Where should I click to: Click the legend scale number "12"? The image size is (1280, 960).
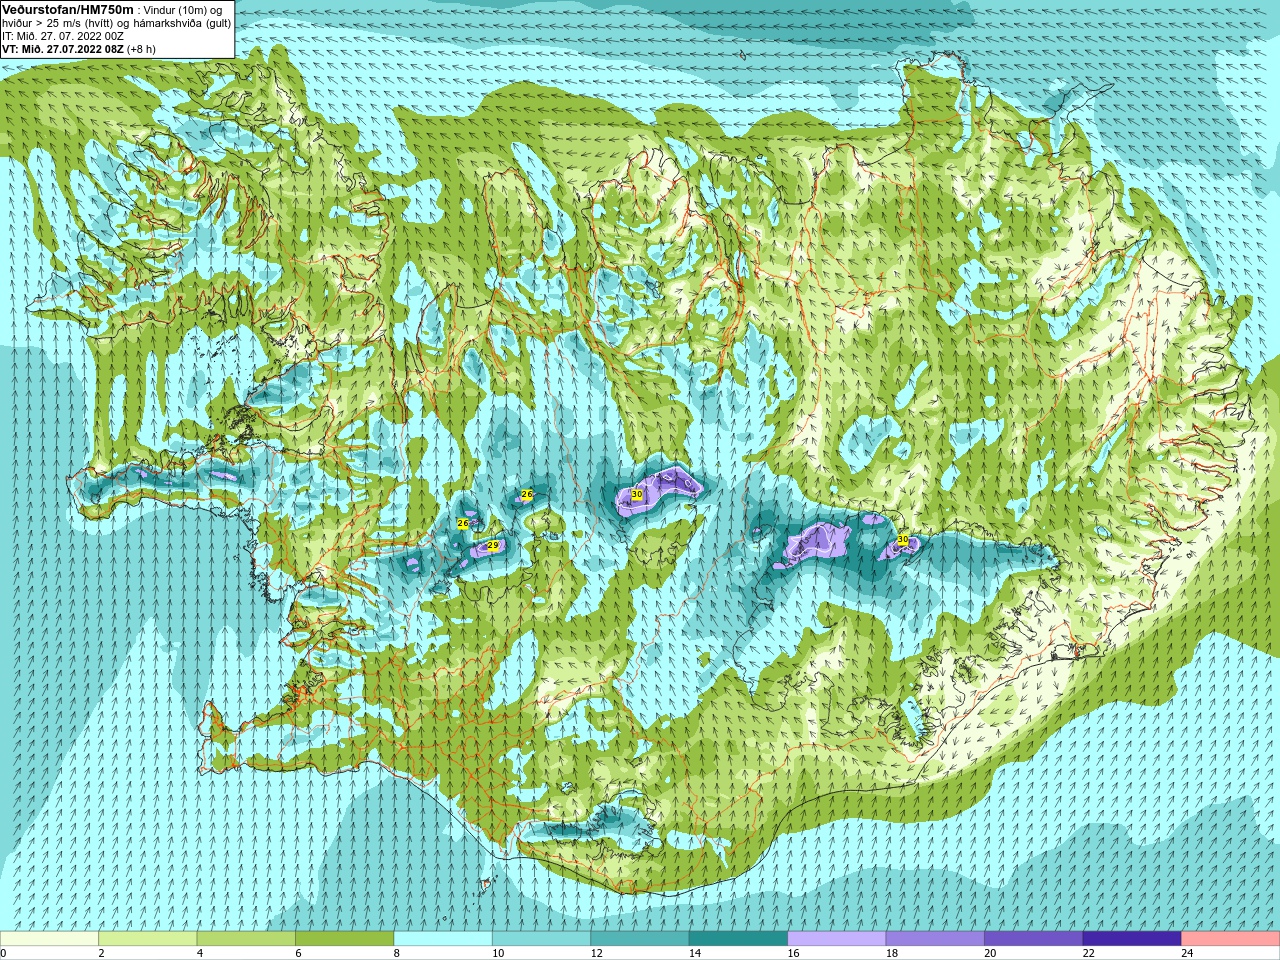pyautogui.click(x=596, y=953)
